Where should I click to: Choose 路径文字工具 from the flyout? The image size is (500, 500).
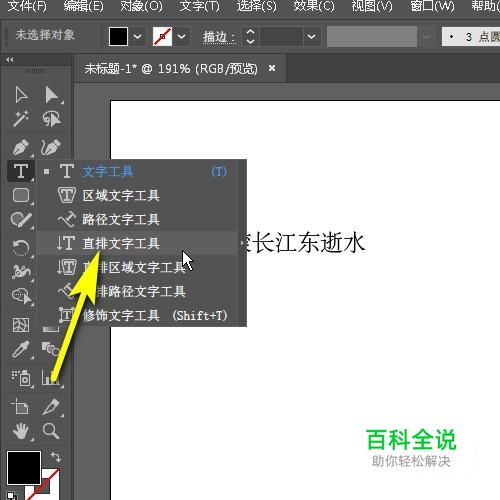pos(138,219)
